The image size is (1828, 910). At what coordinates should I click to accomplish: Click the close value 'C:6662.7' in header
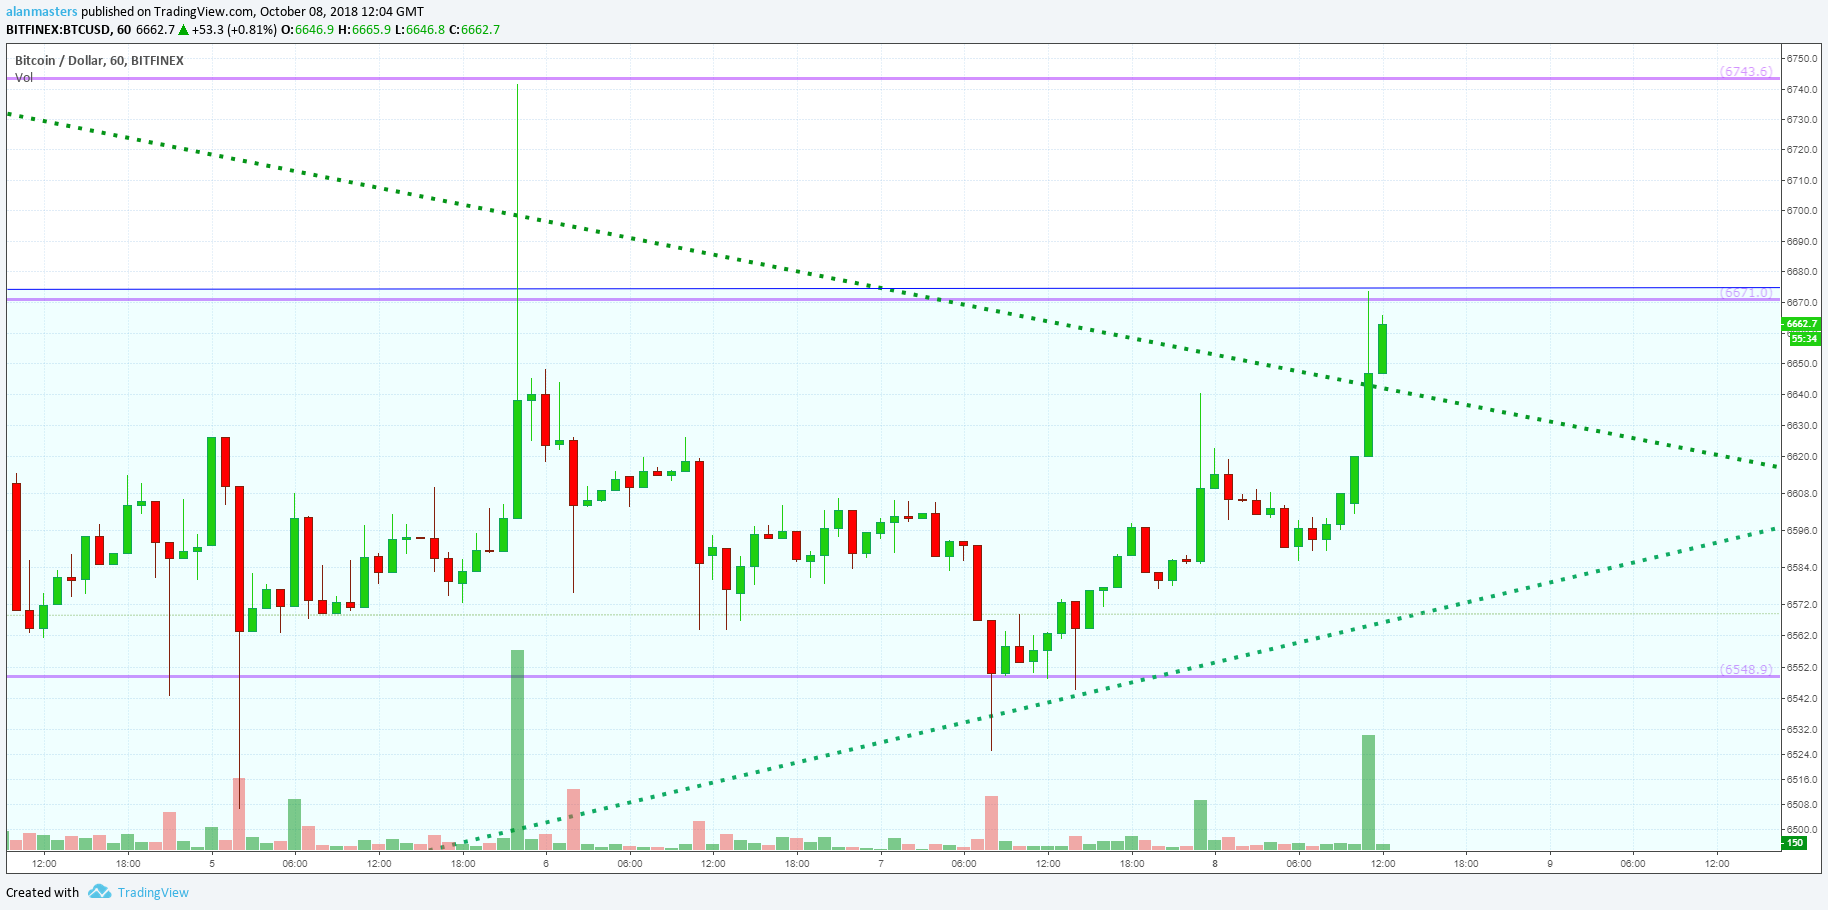(474, 30)
